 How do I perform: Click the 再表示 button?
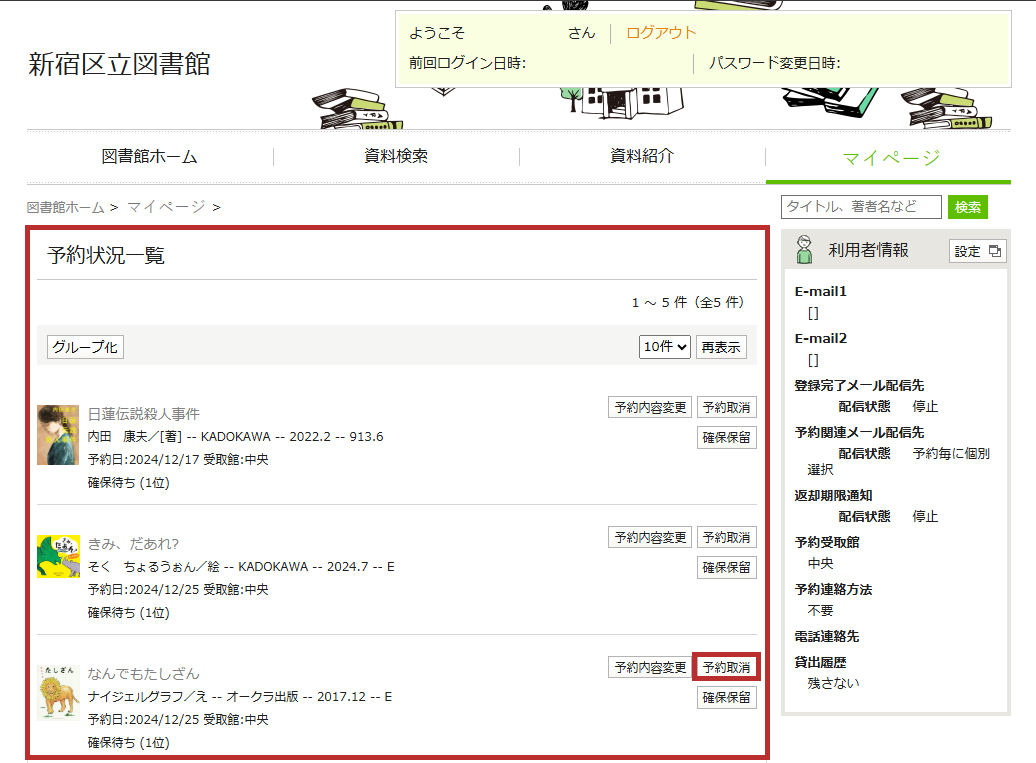[721, 347]
